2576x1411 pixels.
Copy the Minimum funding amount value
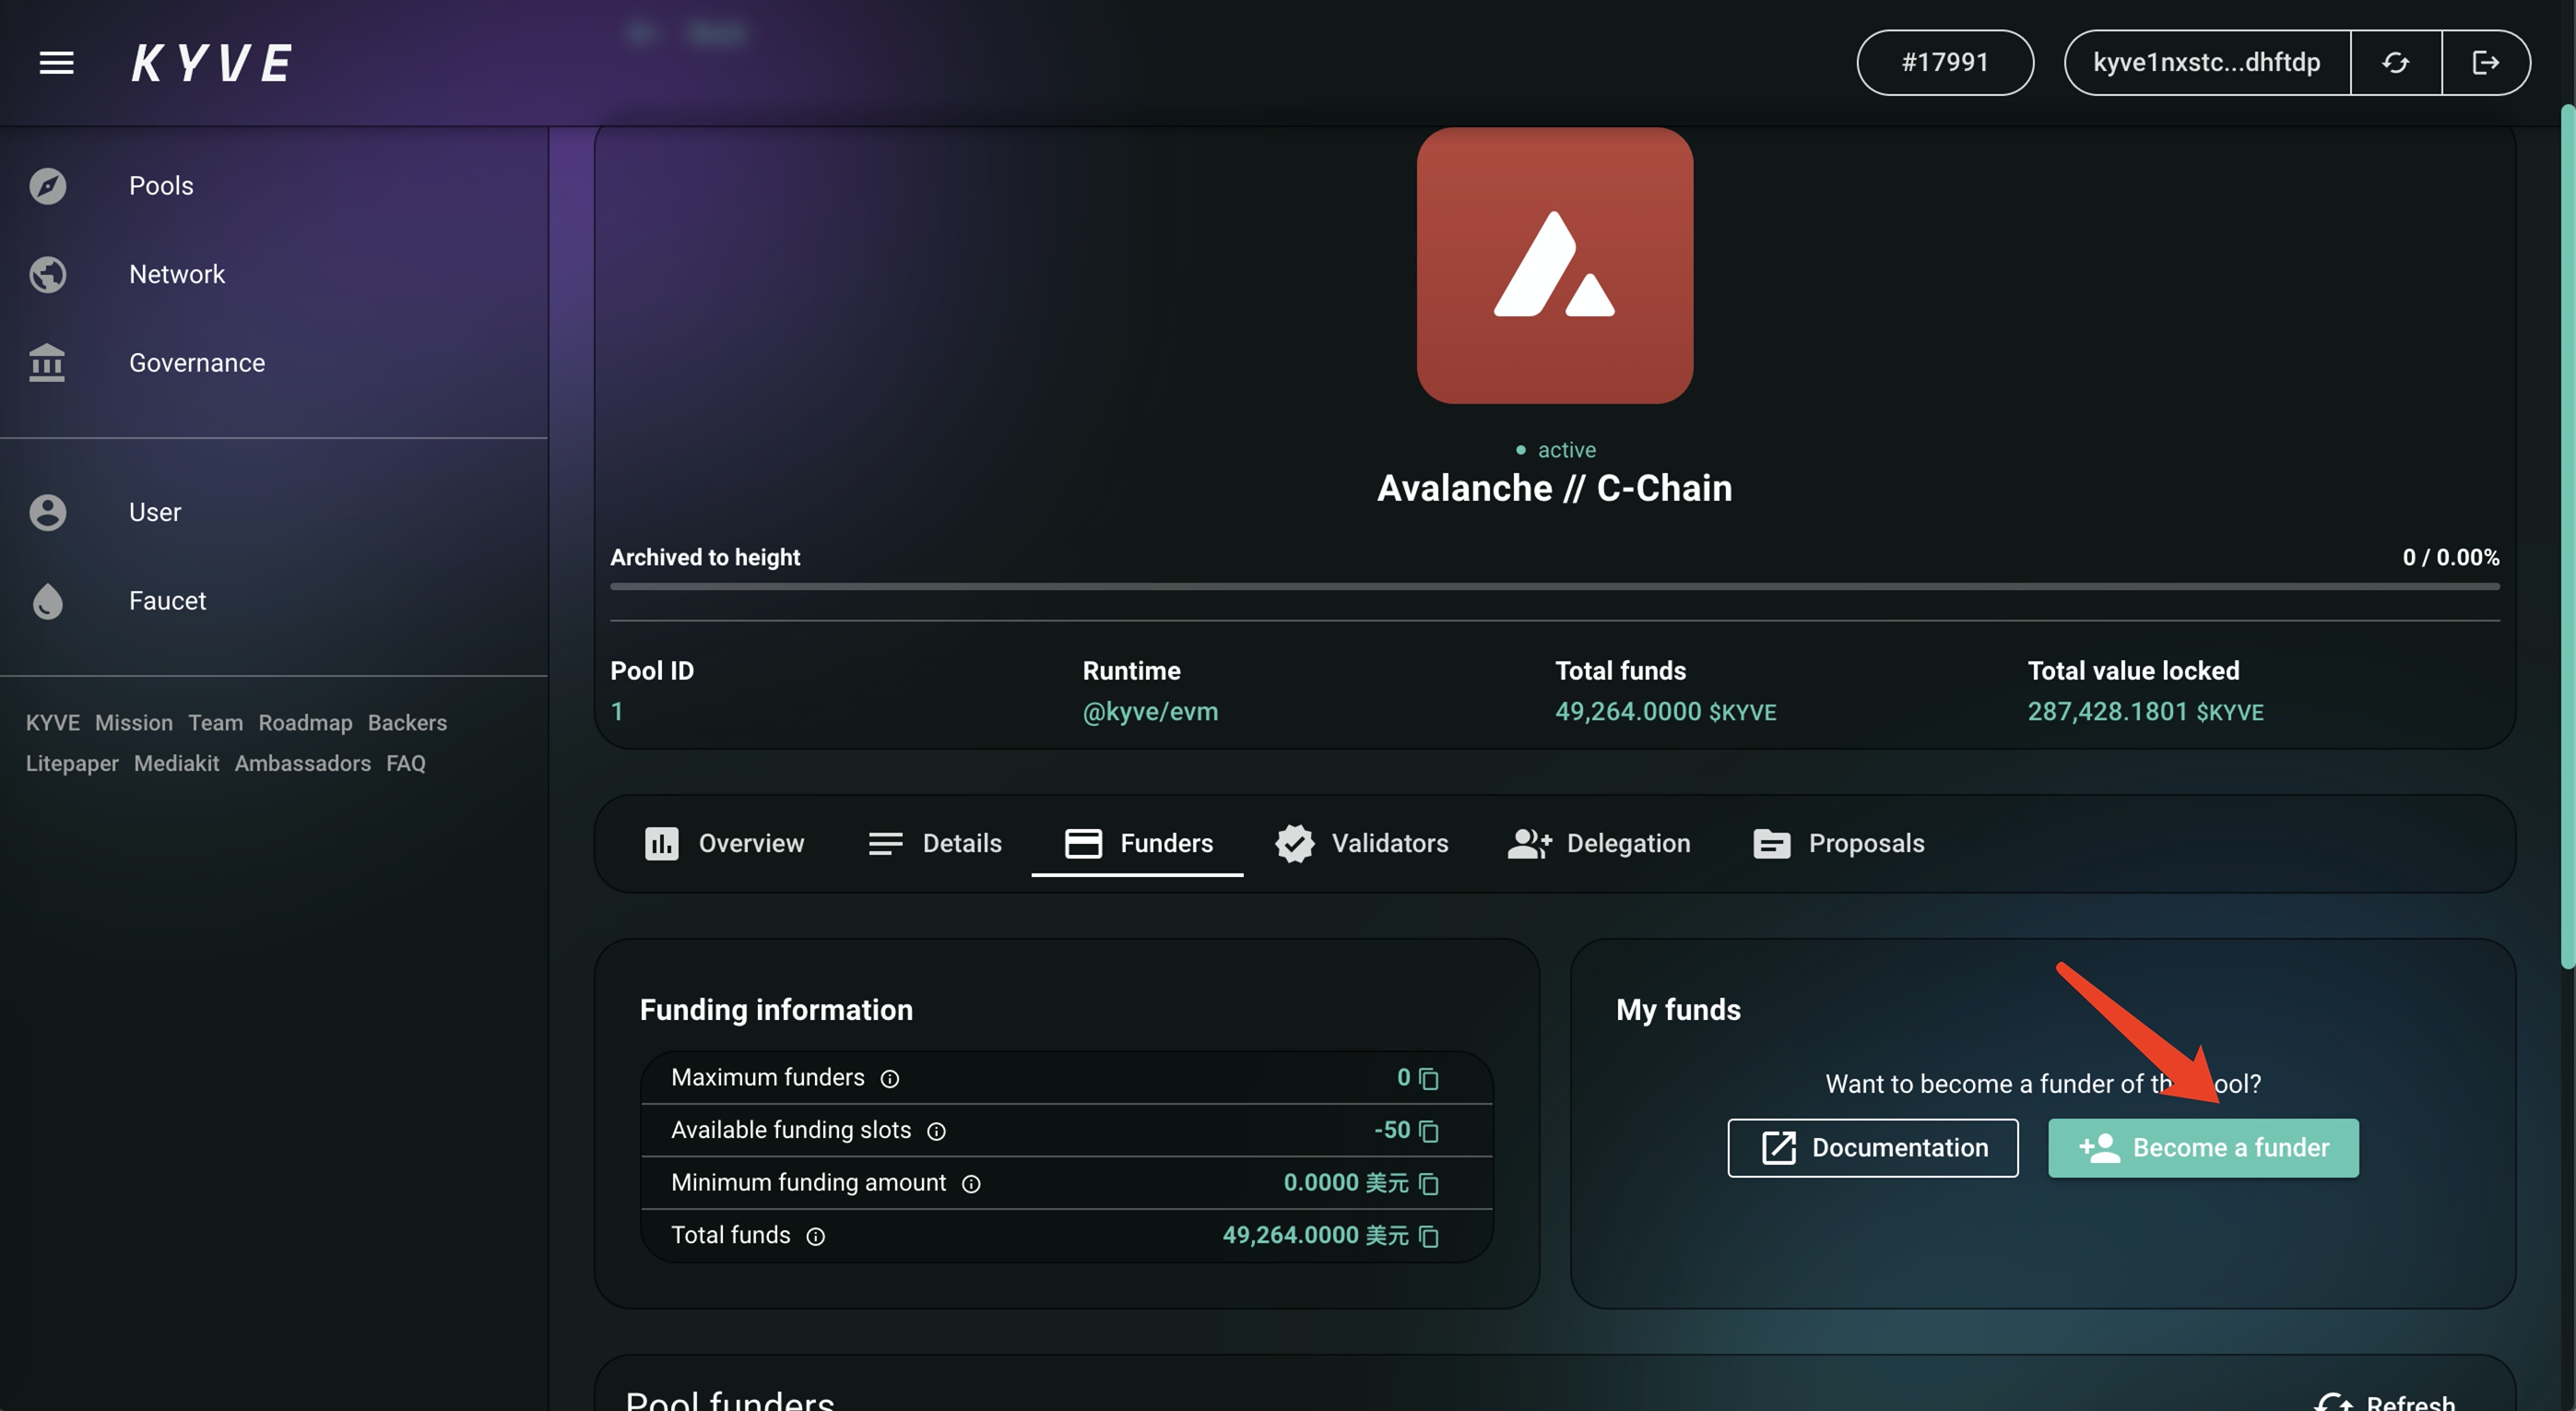[1429, 1184]
